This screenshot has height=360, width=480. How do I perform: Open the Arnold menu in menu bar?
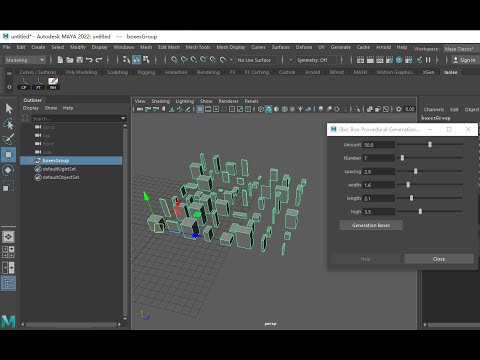(383, 47)
